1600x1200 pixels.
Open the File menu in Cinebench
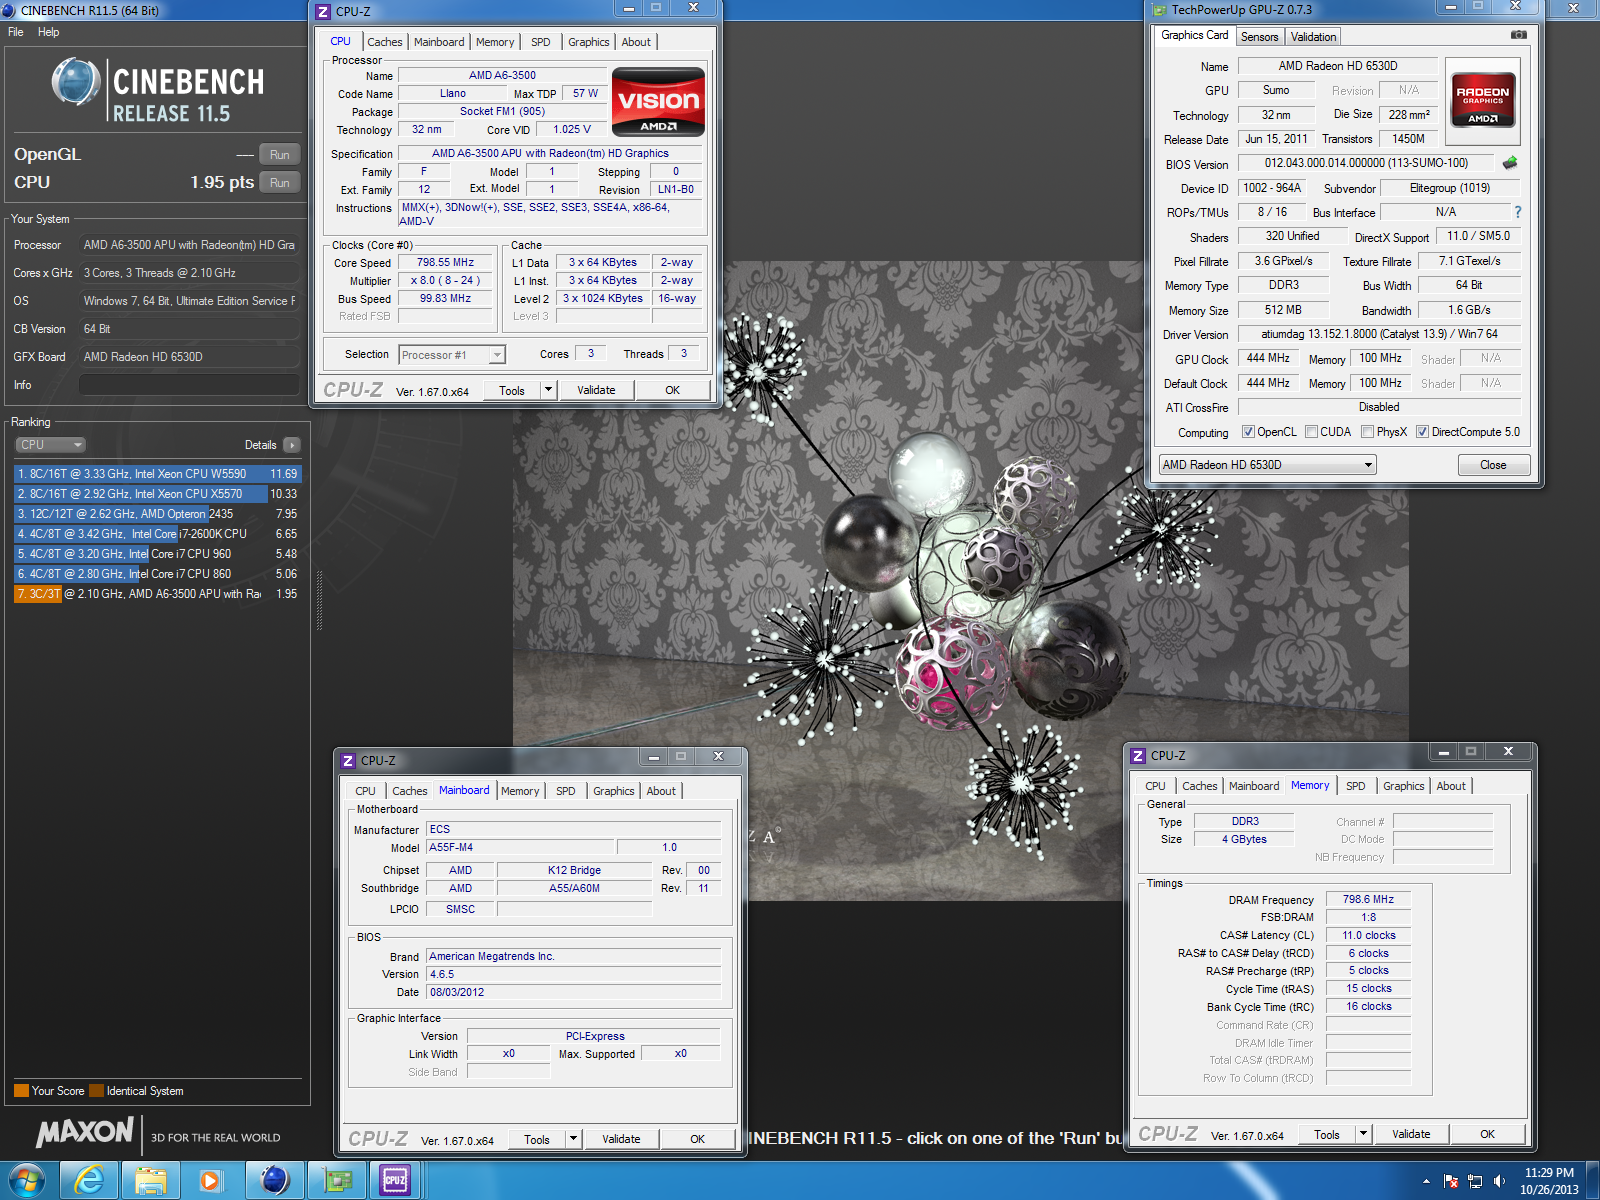[x=16, y=32]
